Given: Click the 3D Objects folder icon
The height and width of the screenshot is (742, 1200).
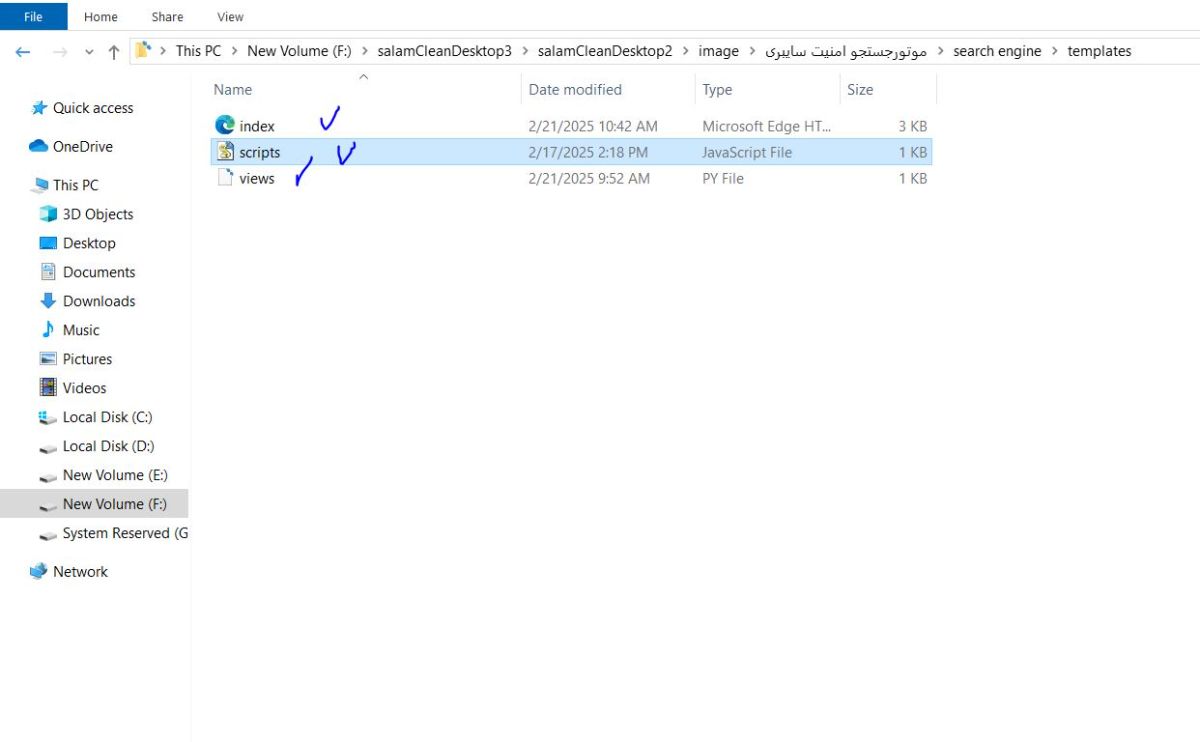Looking at the screenshot, I should point(47,214).
